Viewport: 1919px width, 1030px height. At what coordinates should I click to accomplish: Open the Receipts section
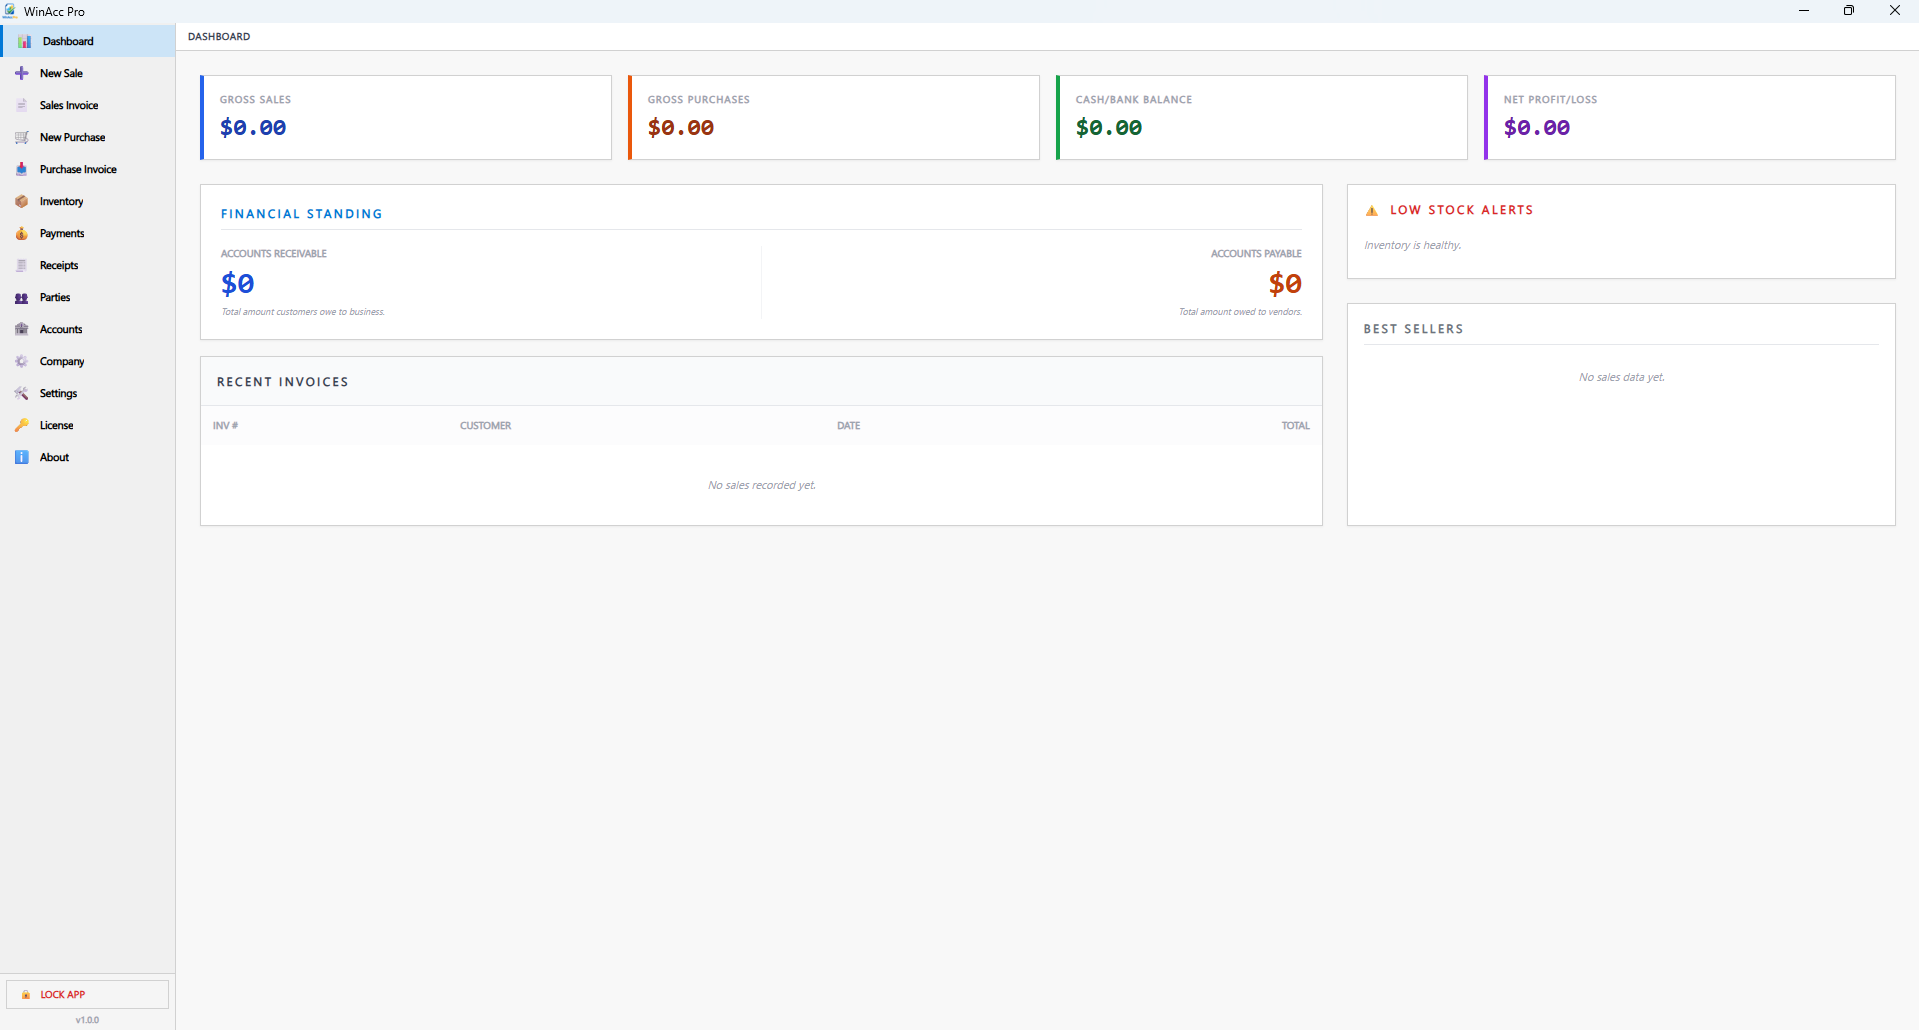click(x=58, y=265)
